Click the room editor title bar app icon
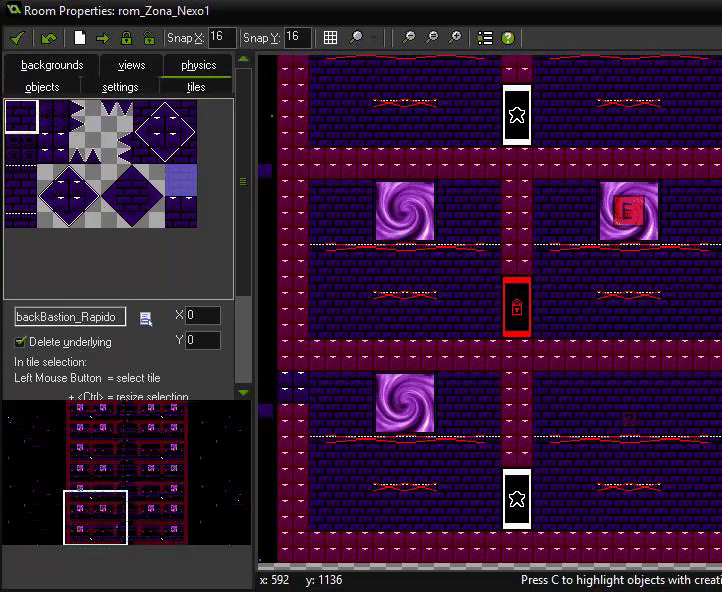This screenshot has height=592, width=722. [12, 10]
